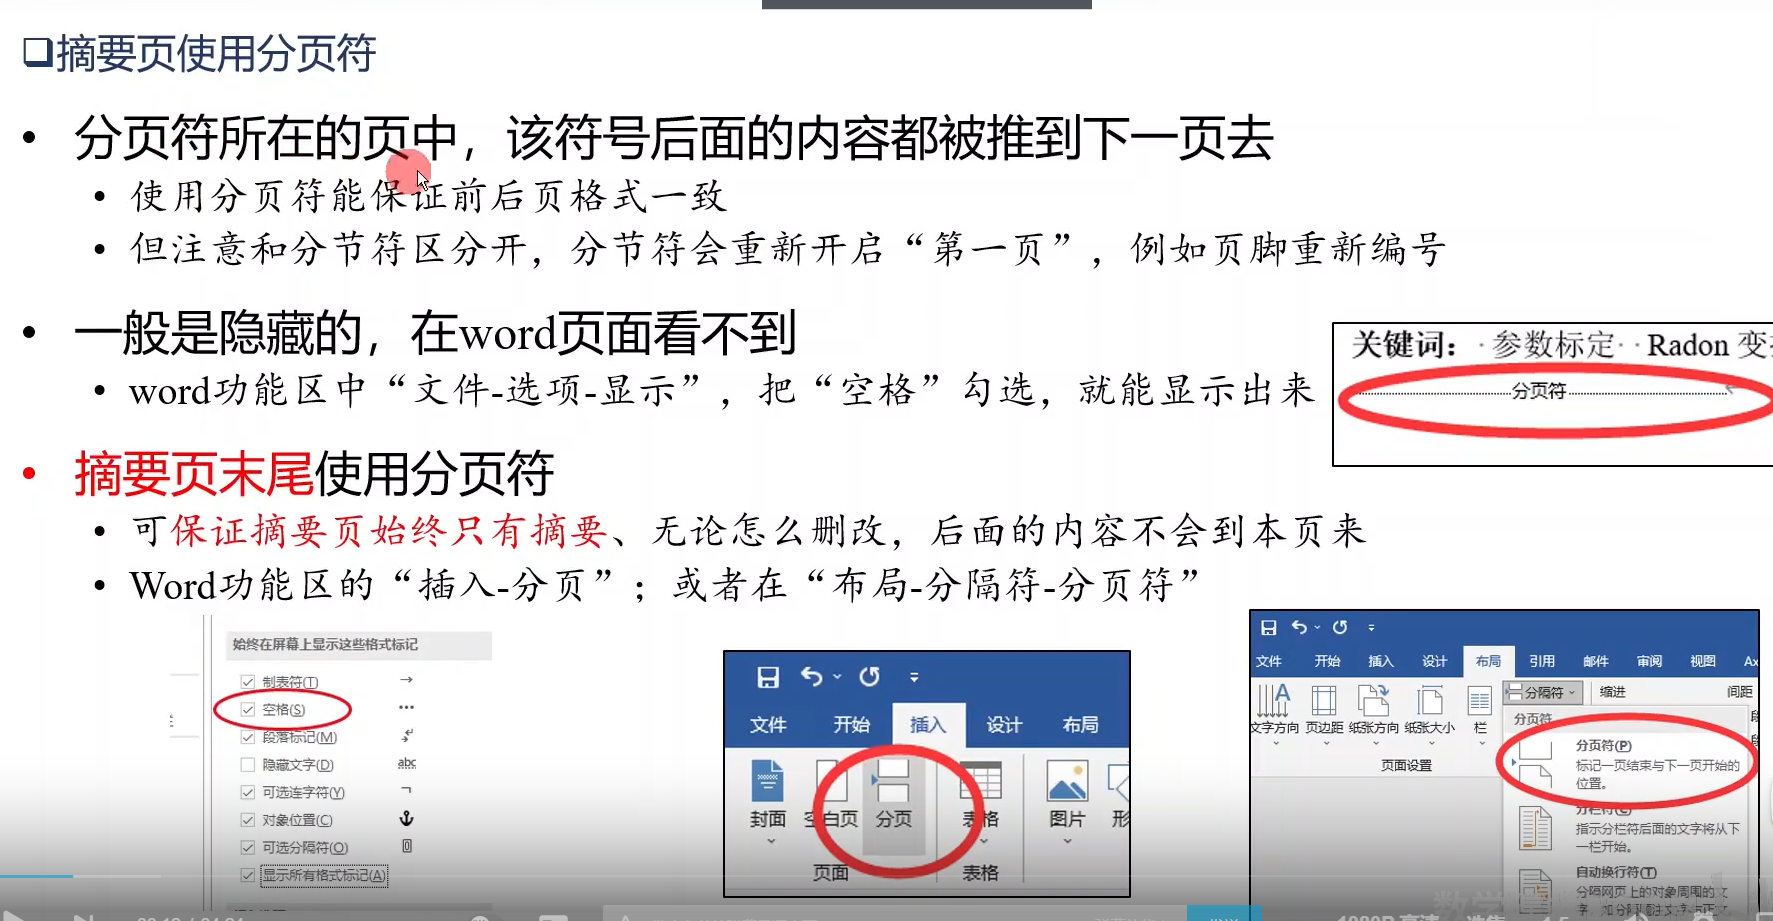This screenshot has height=921, width=1773.
Task: Toggle the 显示所有格式标记(A) checkbox
Action: (x=248, y=875)
